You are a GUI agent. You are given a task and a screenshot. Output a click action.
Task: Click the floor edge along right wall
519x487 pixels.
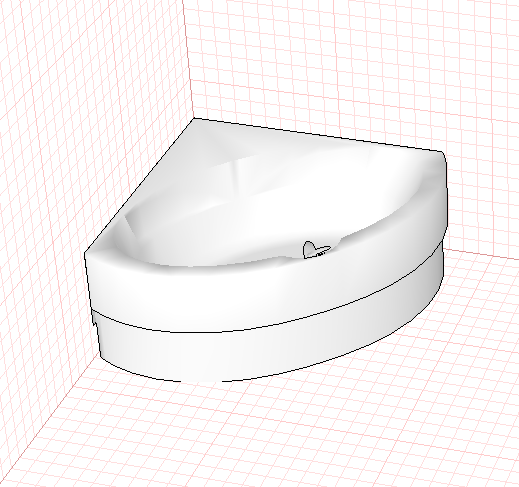point(482,253)
